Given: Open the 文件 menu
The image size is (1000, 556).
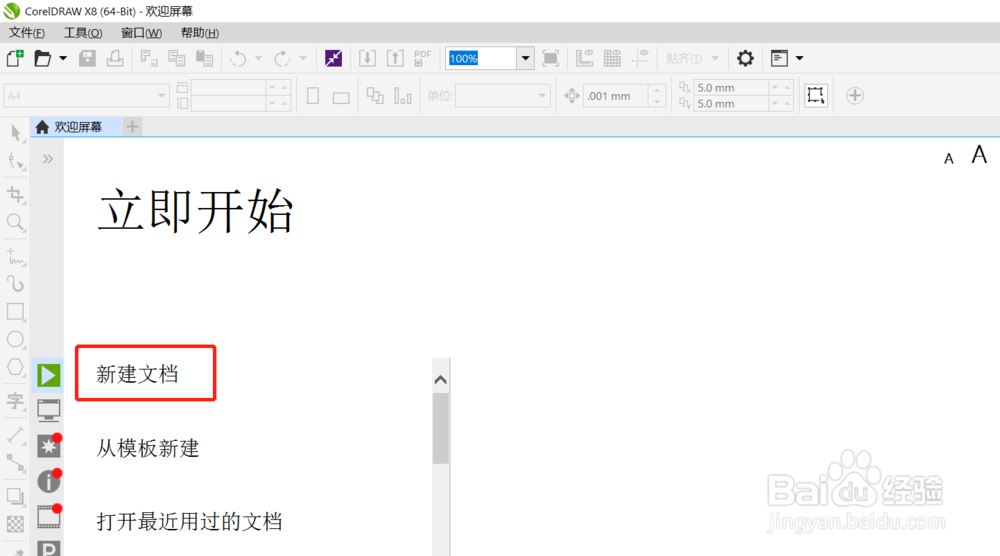Looking at the screenshot, I should (x=27, y=33).
